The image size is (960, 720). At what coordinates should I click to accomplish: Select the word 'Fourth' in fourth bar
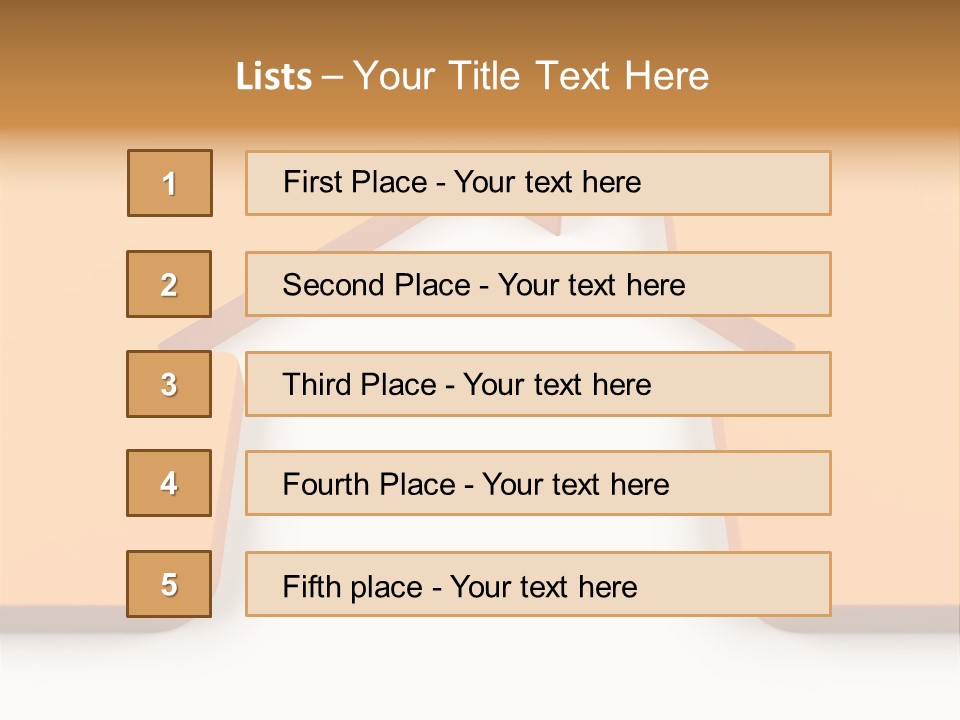click(325, 484)
